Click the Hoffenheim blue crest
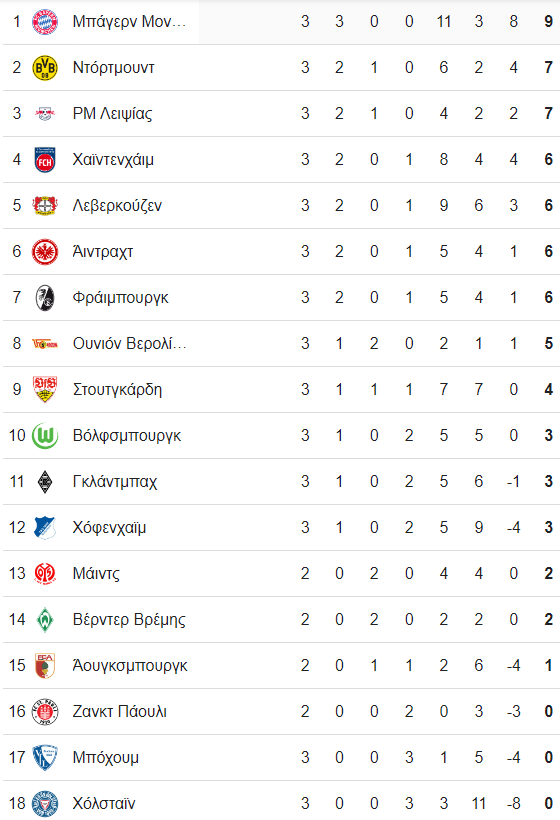Viewport: 560px width, 820px height. tap(45, 528)
